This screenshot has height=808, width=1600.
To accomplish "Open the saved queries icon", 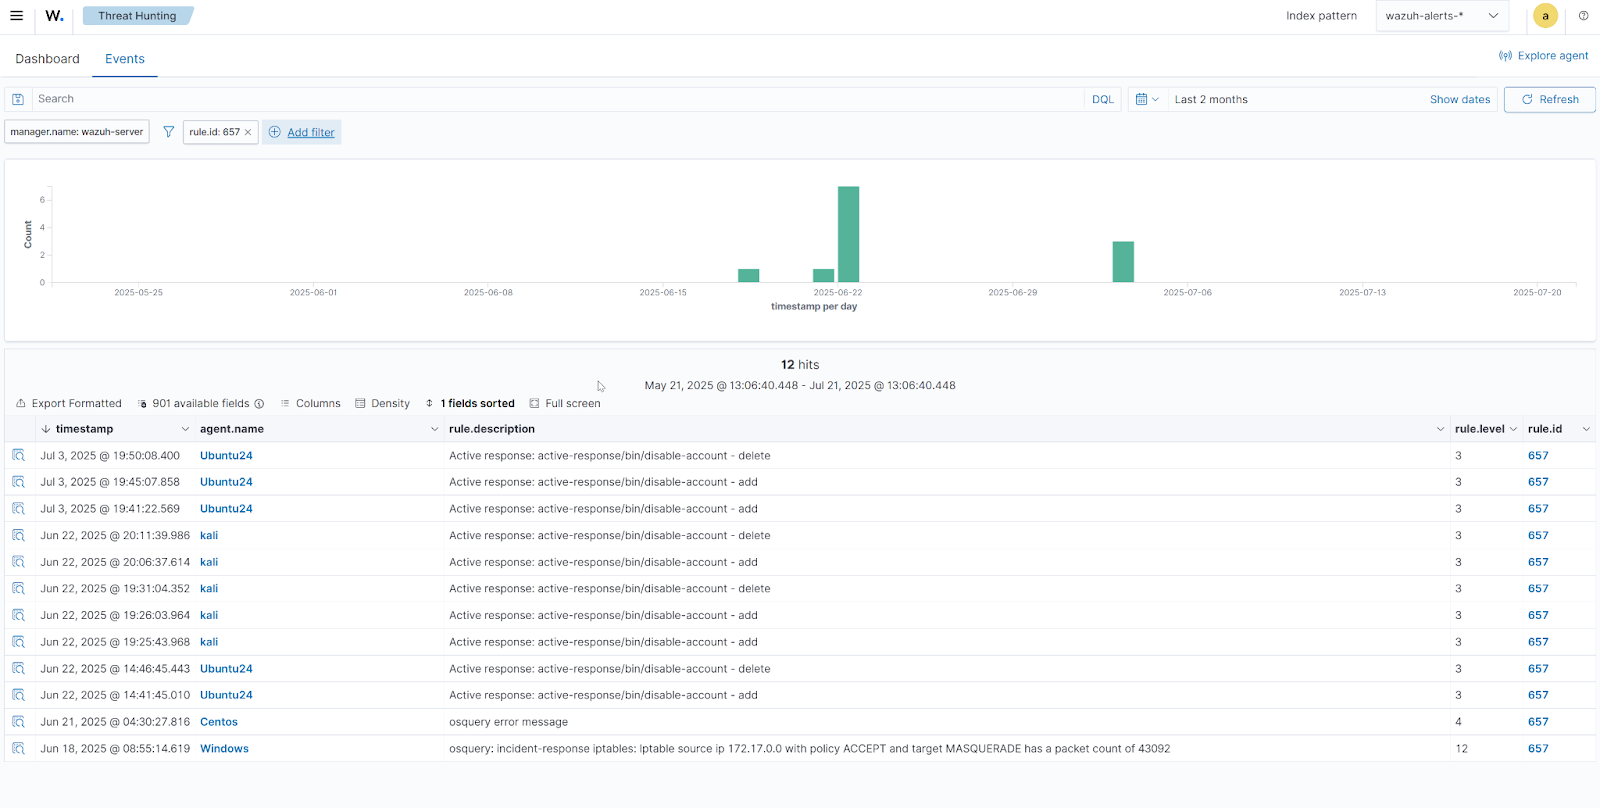I will coord(18,99).
